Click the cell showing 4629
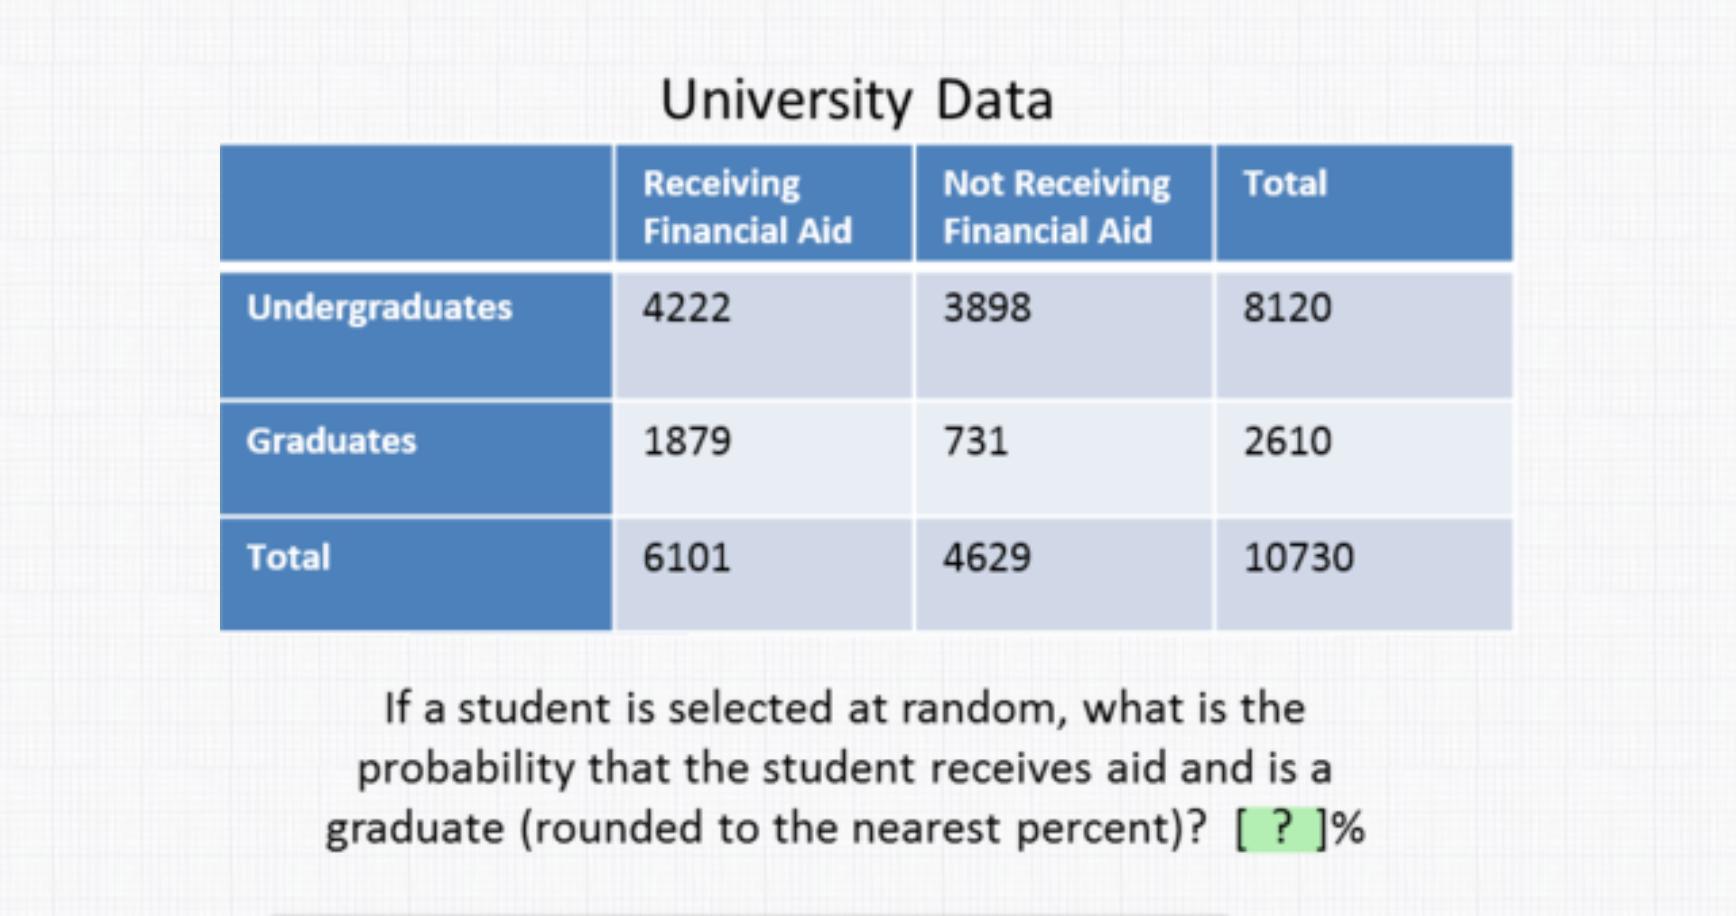Viewport: 1736px width, 916px height. (x=1064, y=574)
